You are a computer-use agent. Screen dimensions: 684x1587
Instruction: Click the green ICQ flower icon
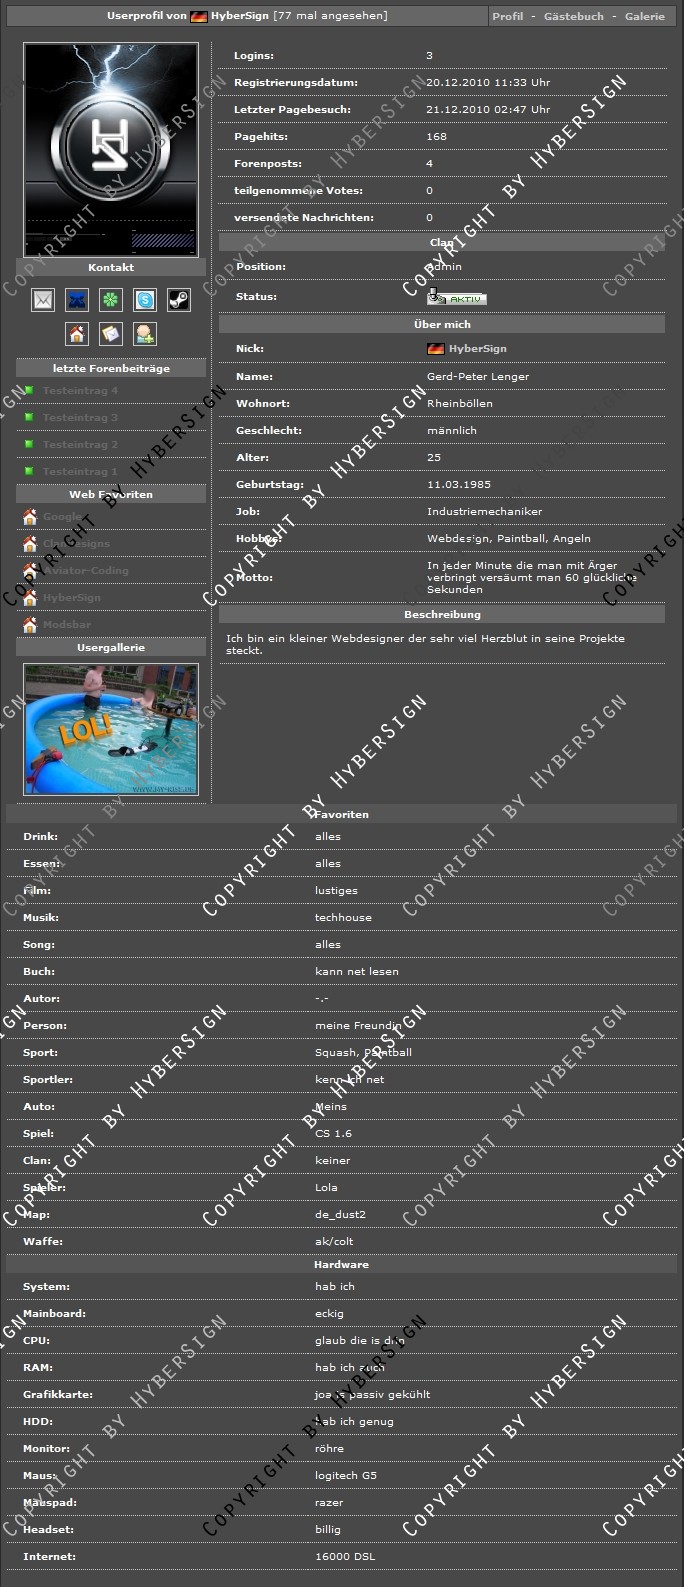pos(111,299)
